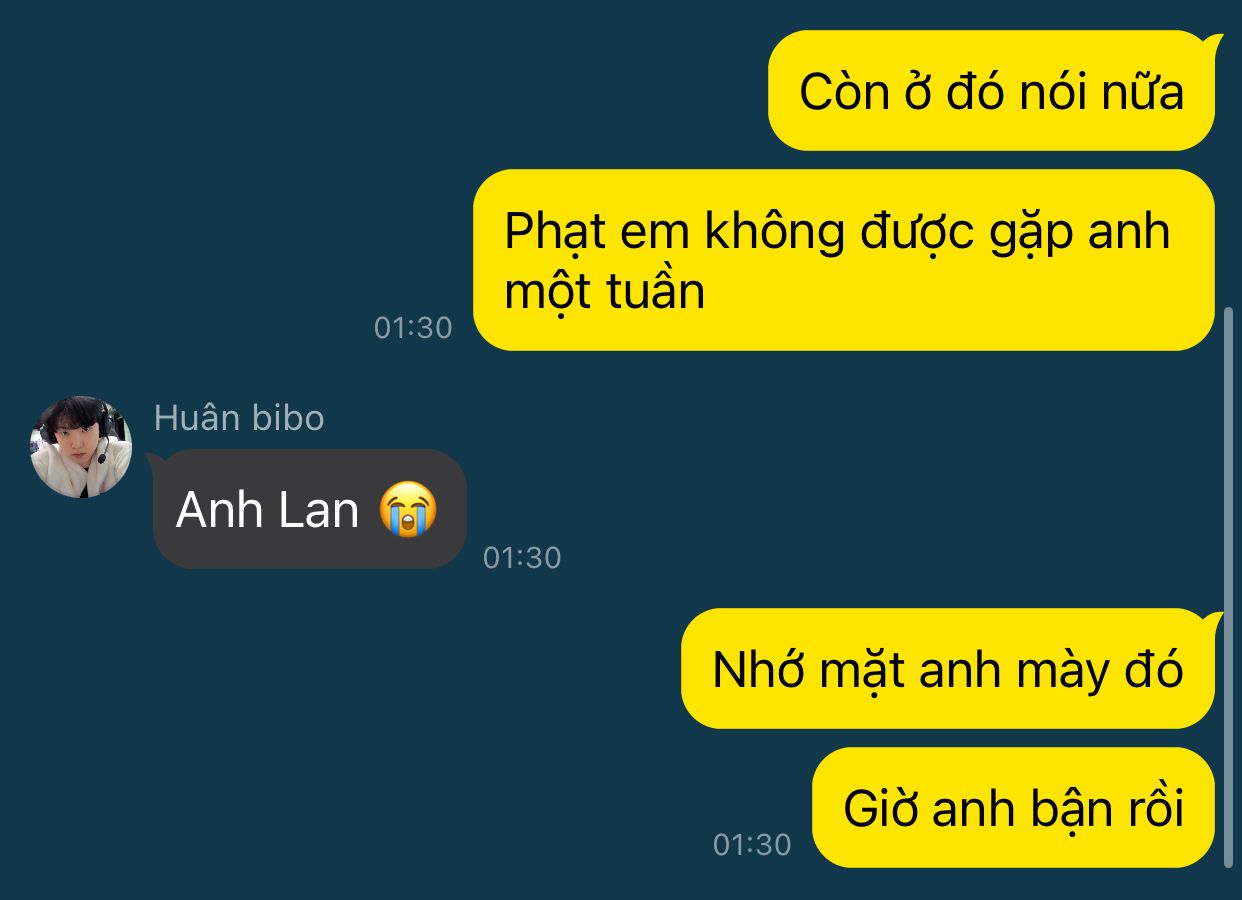Click the 'Anh Lan' text in gray bubble

coord(267,510)
